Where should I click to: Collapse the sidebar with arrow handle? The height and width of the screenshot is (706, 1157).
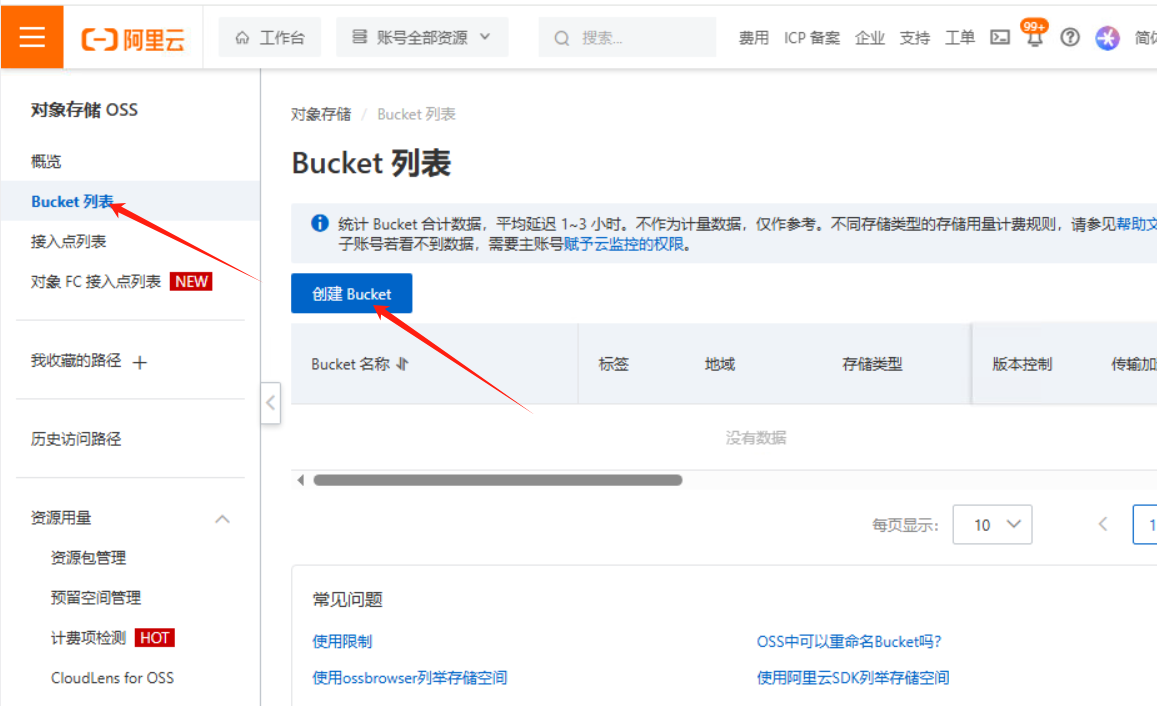point(271,403)
